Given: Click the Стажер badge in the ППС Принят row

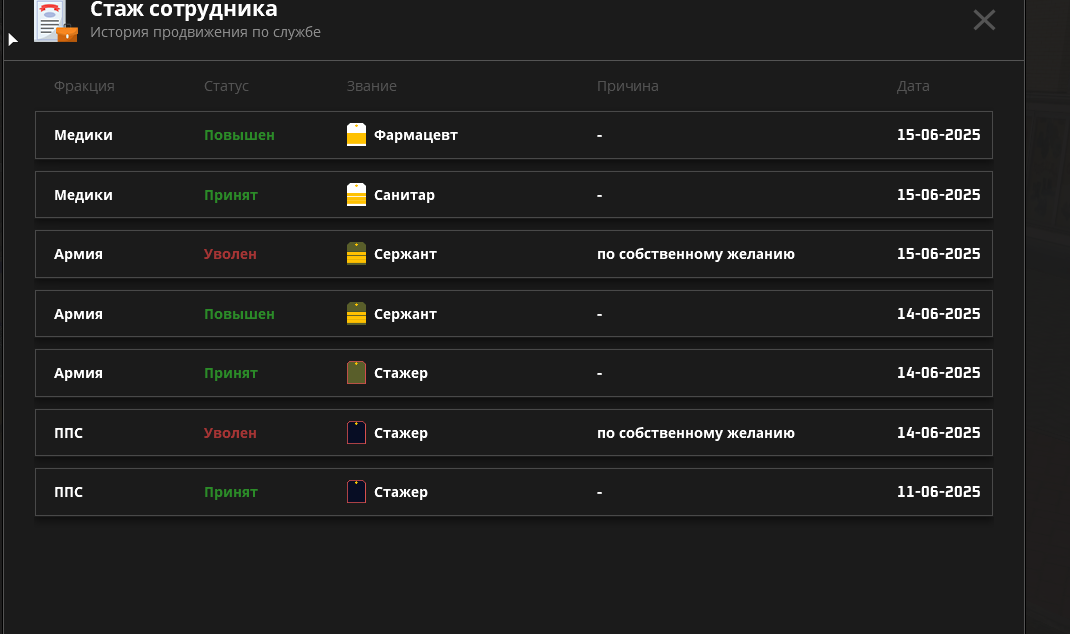Looking at the screenshot, I should point(356,492).
